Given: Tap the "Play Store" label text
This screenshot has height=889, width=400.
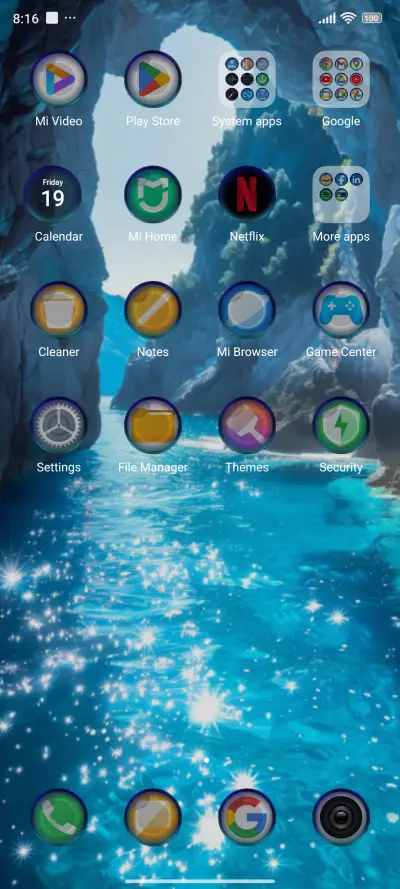Looking at the screenshot, I should [x=152, y=121].
